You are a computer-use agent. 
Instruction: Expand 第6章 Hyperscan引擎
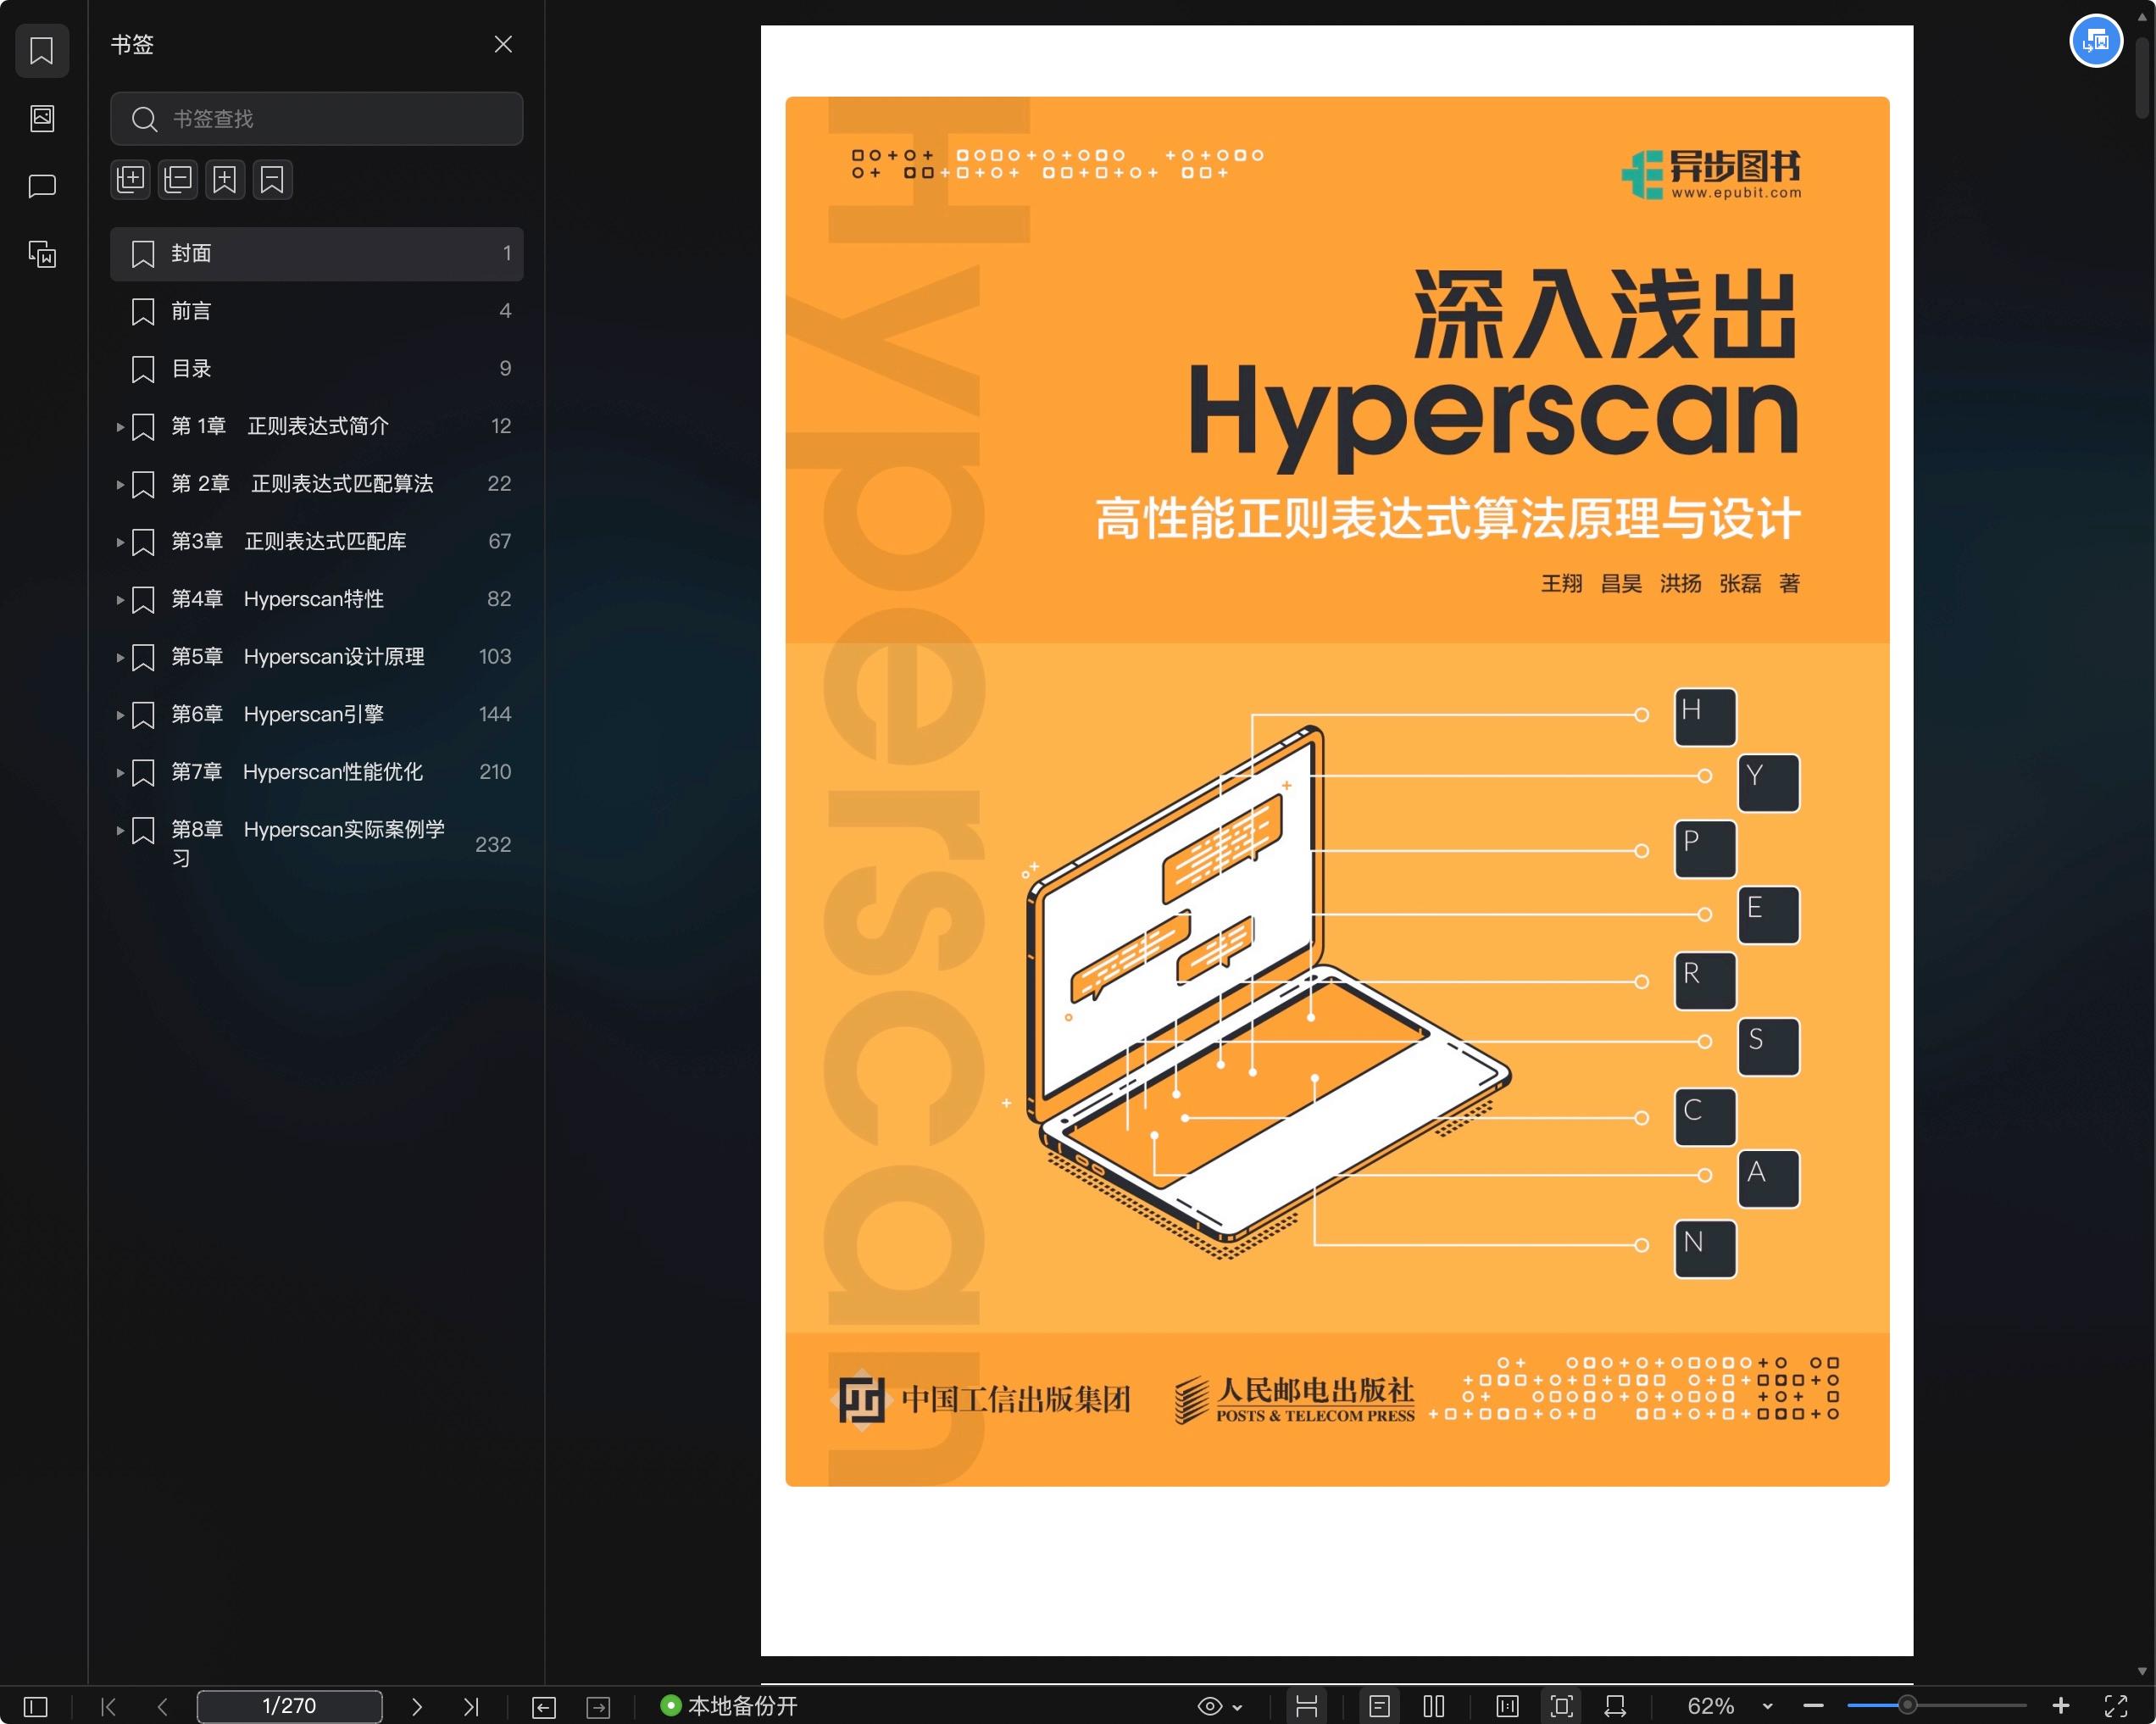[120, 715]
